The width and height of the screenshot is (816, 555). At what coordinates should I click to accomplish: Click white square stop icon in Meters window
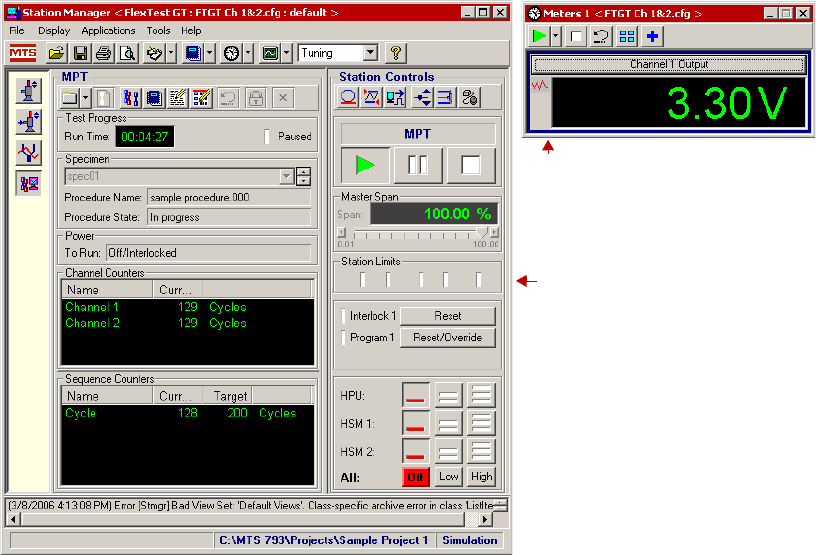[x=576, y=36]
